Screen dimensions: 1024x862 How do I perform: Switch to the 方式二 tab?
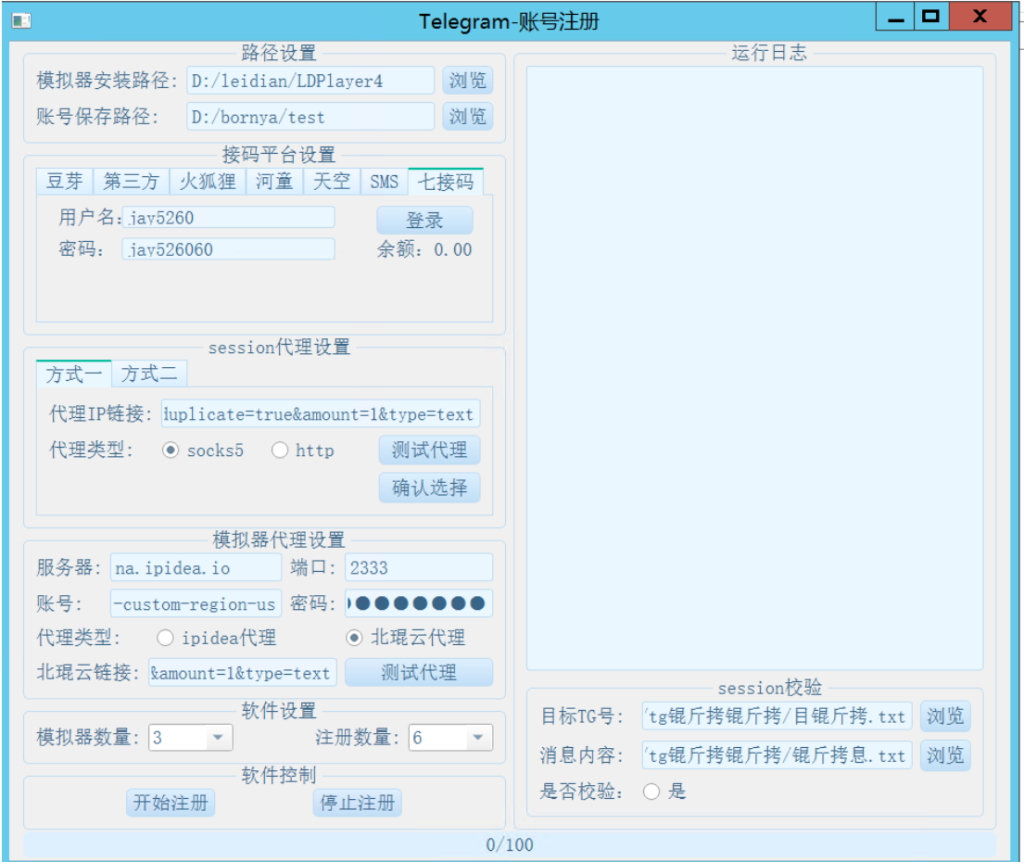click(x=149, y=374)
